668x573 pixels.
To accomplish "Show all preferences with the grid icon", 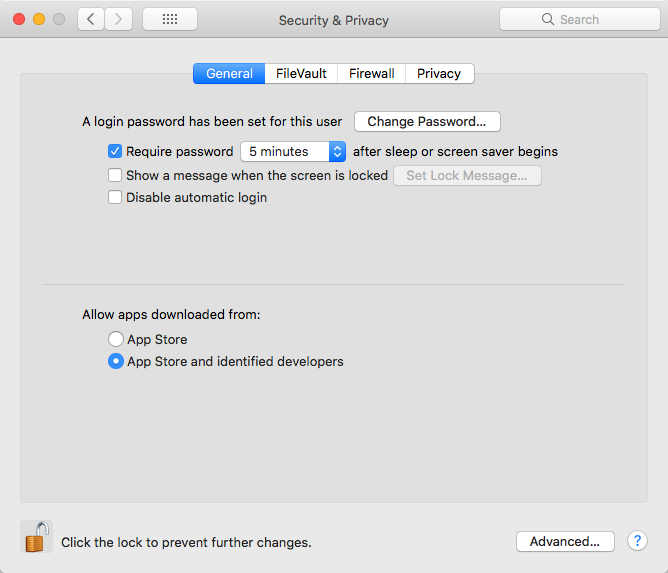I will click(x=170, y=19).
